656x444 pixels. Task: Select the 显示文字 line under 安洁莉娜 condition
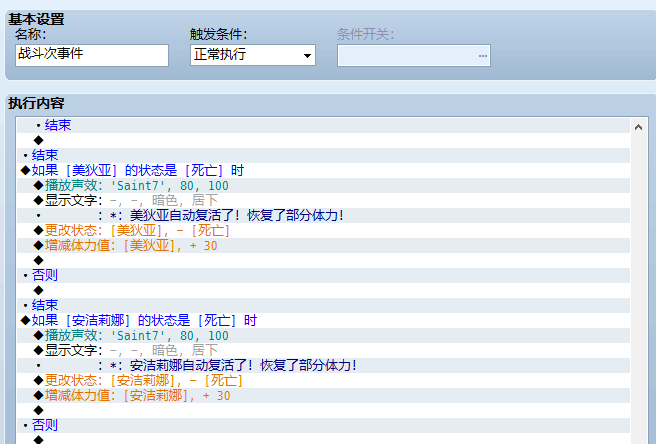point(323,351)
